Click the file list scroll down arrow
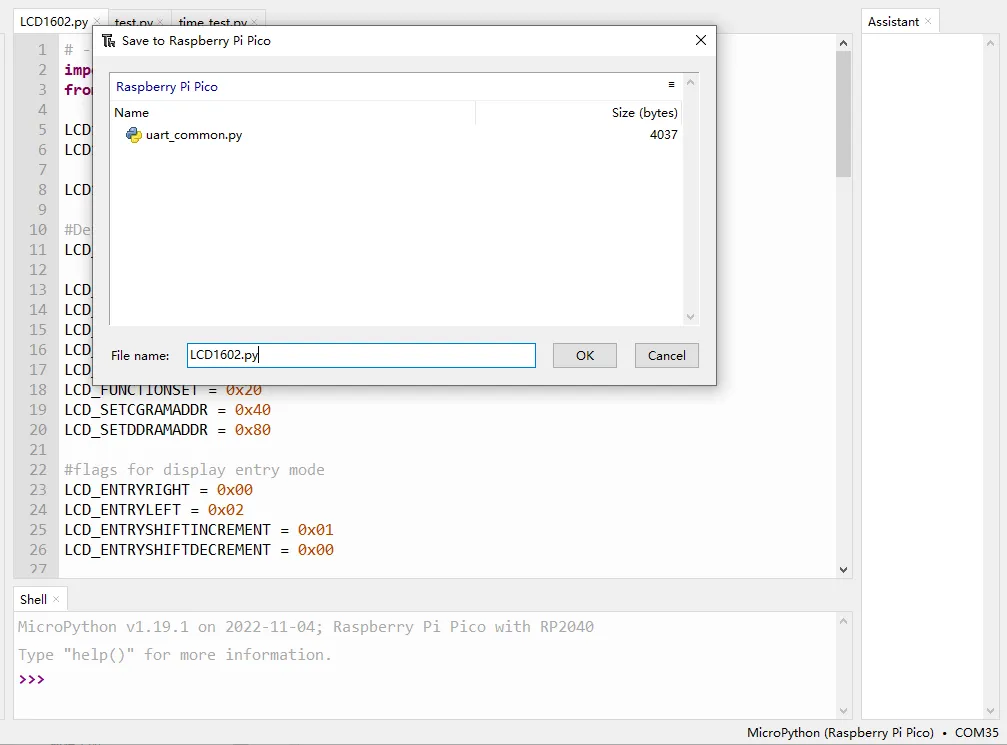The height and width of the screenshot is (745, 1007). (x=690, y=316)
